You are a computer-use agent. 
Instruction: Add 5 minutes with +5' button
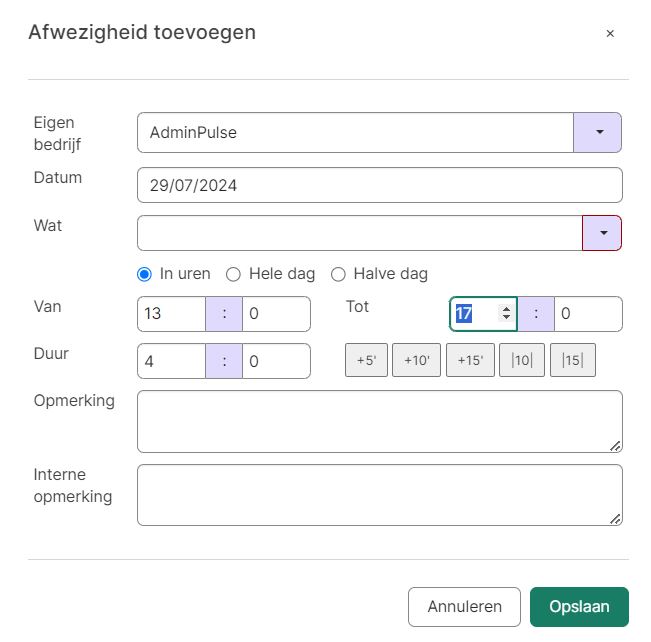pyautogui.click(x=366, y=360)
